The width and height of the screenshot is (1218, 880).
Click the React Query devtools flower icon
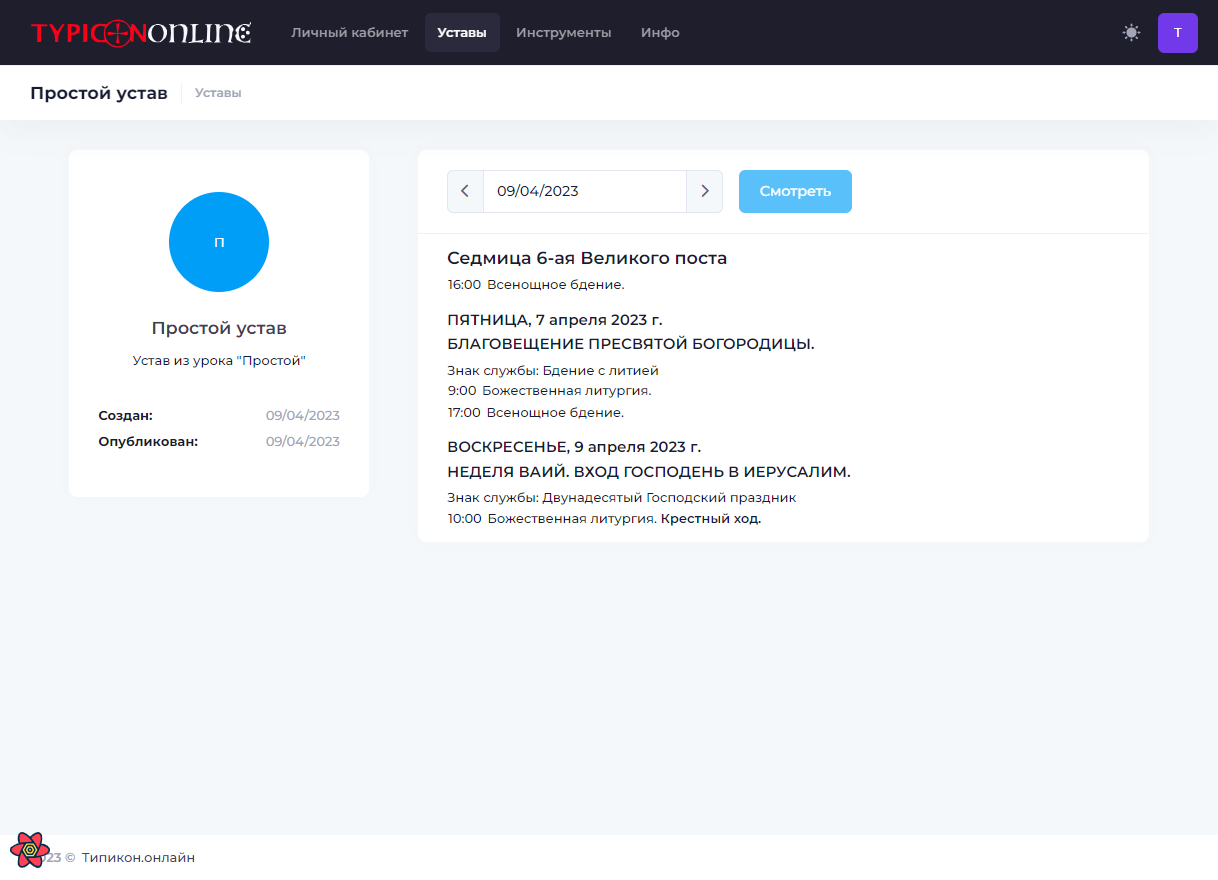(x=30, y=850)
